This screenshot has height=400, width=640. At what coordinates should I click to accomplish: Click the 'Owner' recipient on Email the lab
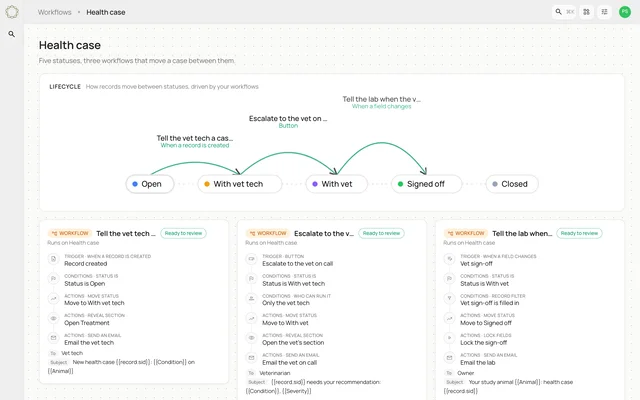465,373
